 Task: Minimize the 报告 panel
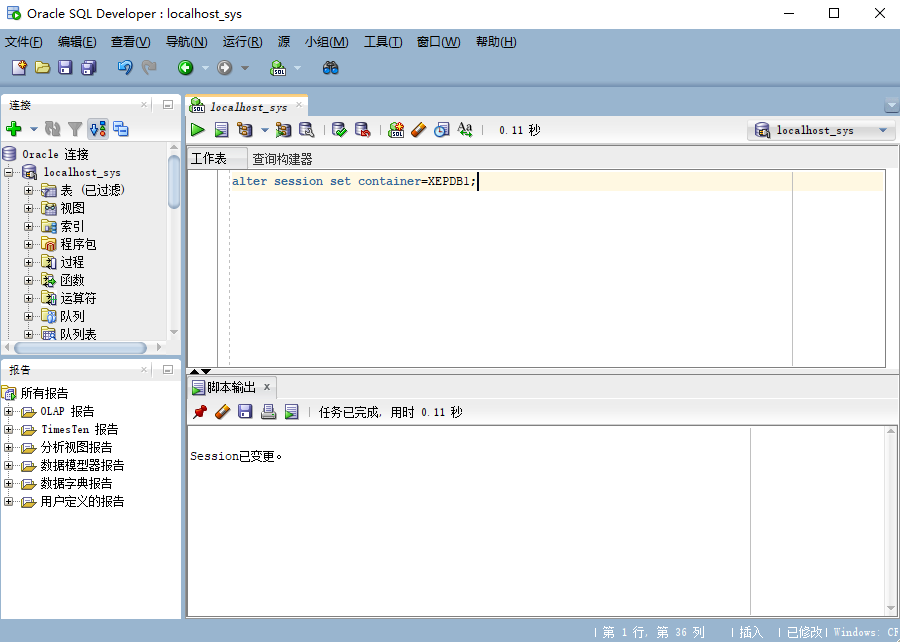(x=168, y=369)
